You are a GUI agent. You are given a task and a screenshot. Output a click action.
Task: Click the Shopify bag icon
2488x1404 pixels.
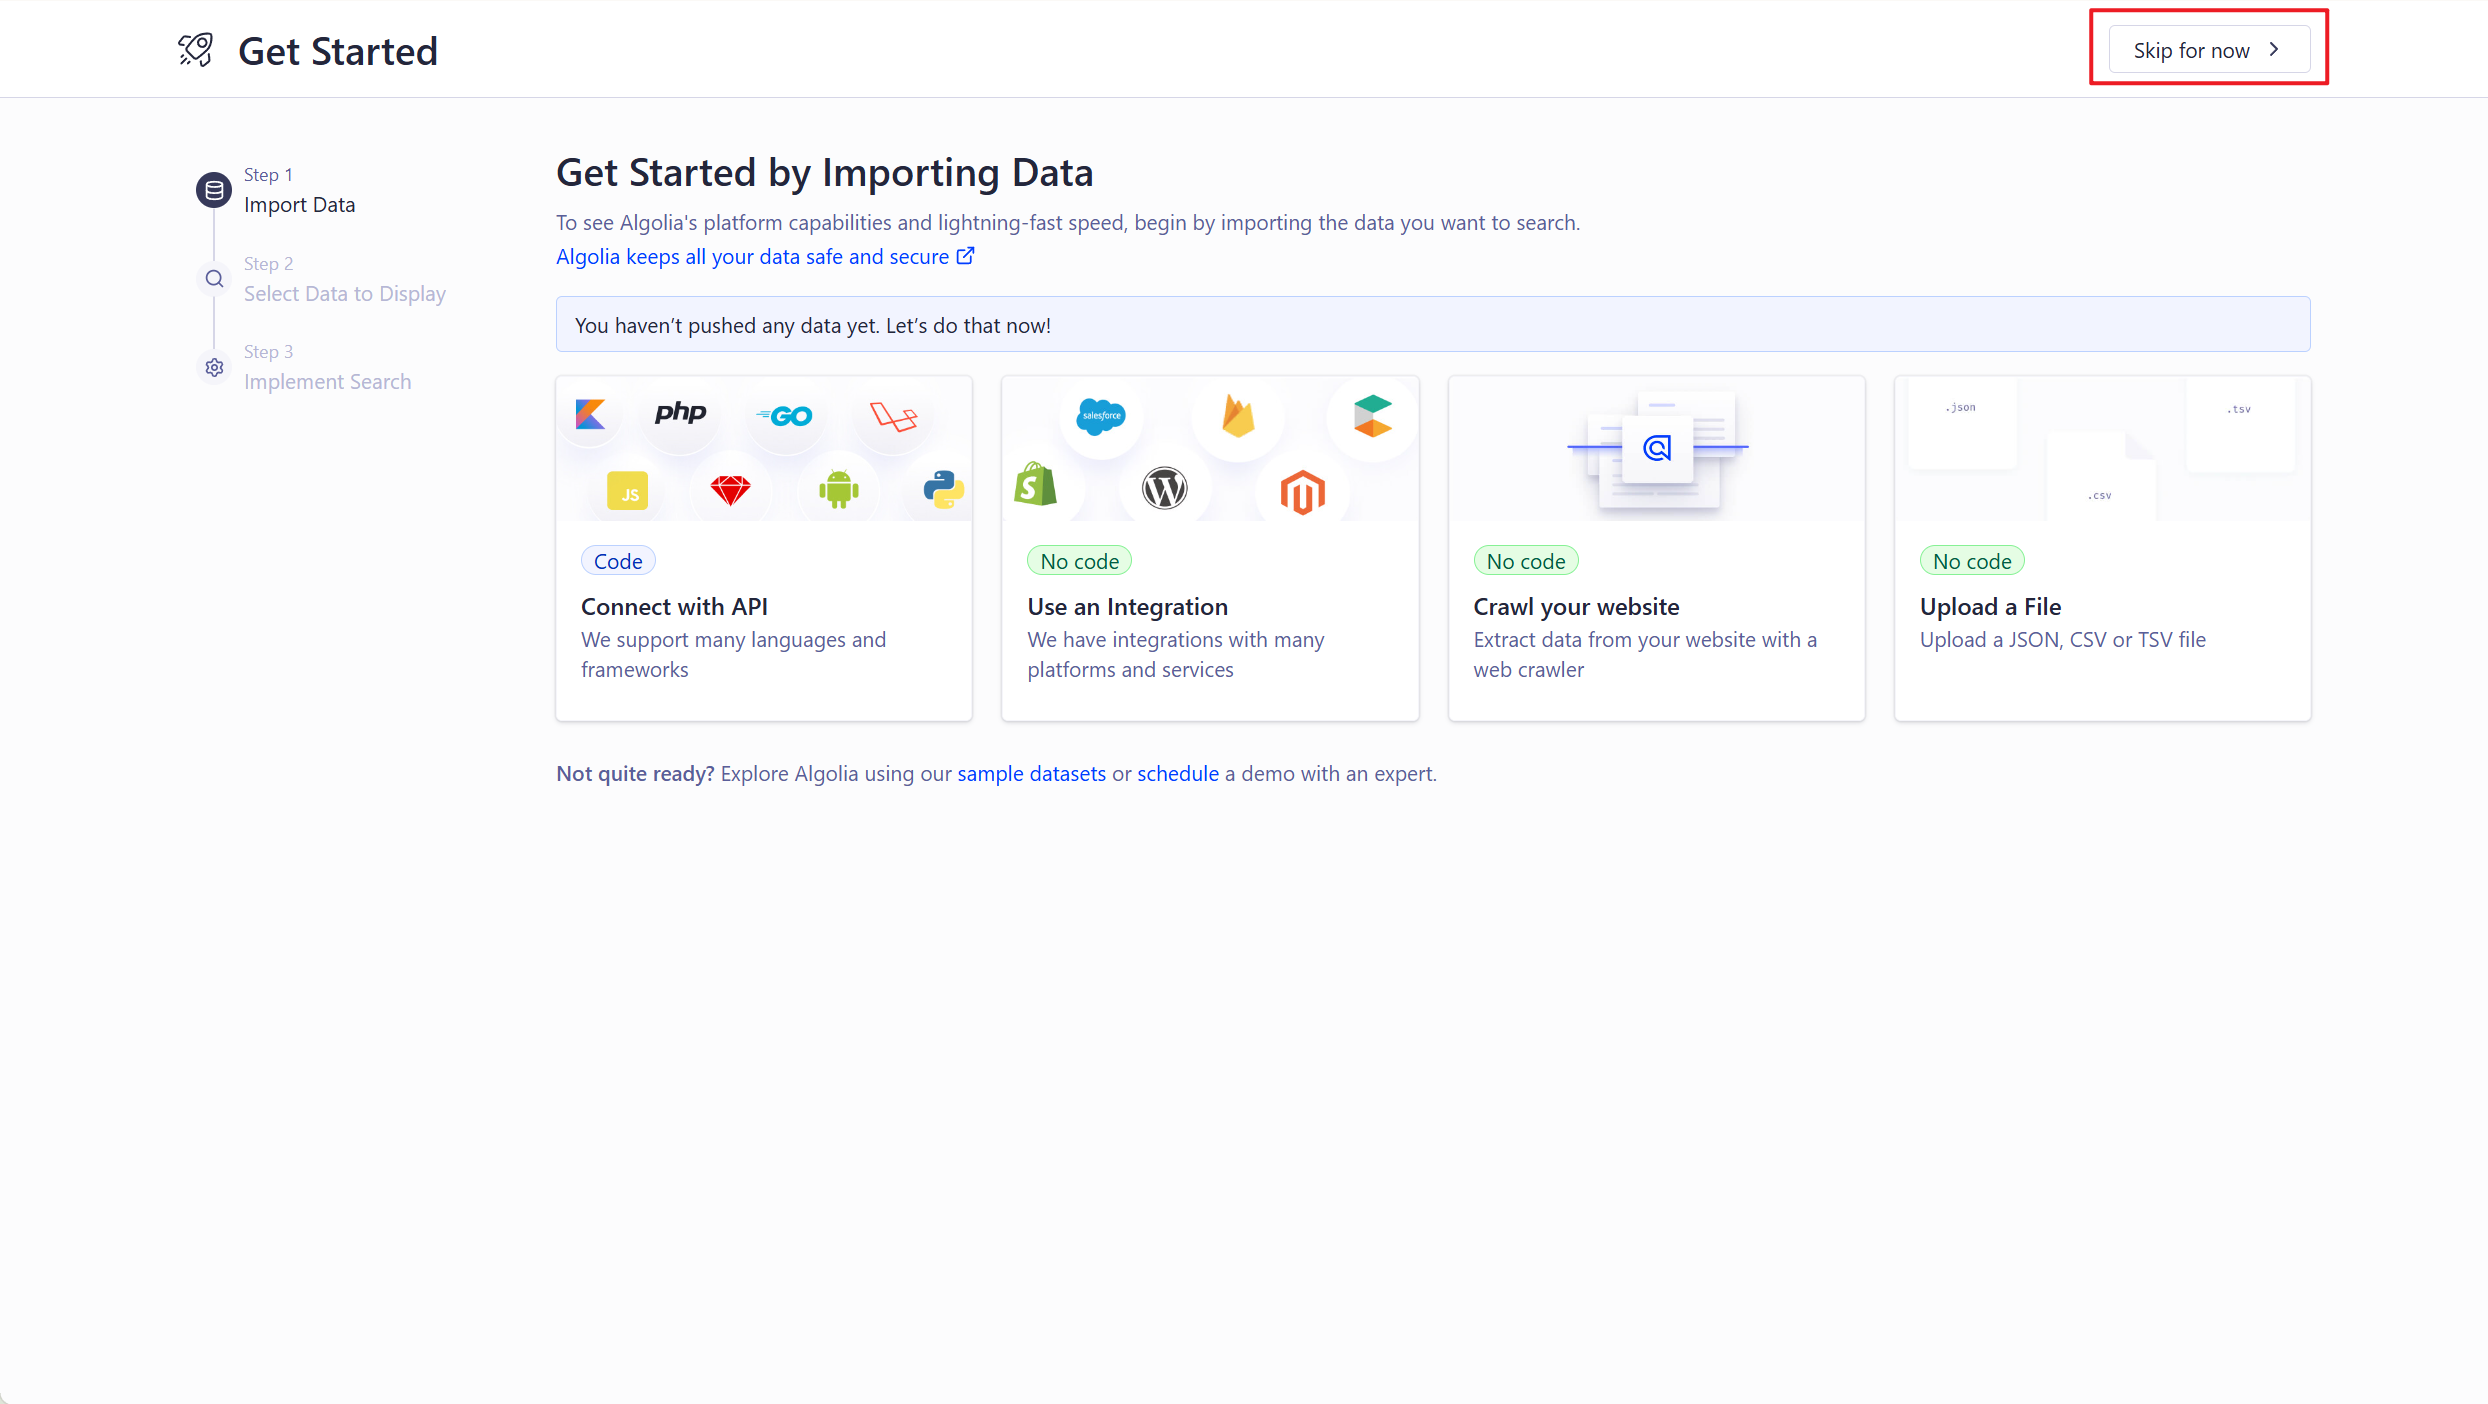(x=1035, y=485)
